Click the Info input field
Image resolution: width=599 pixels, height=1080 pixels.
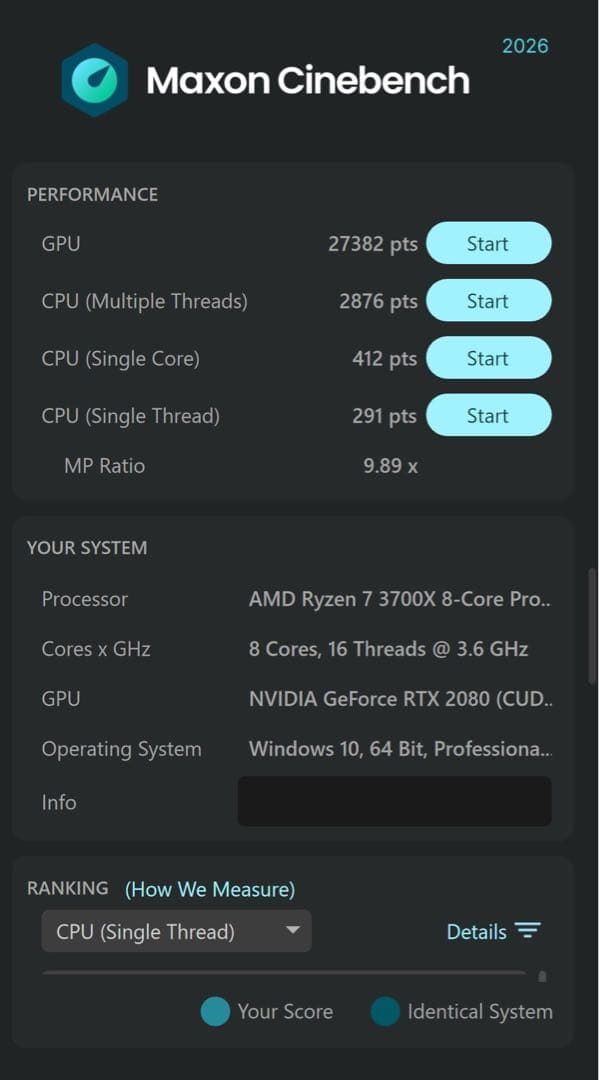[x=394, y=801]
